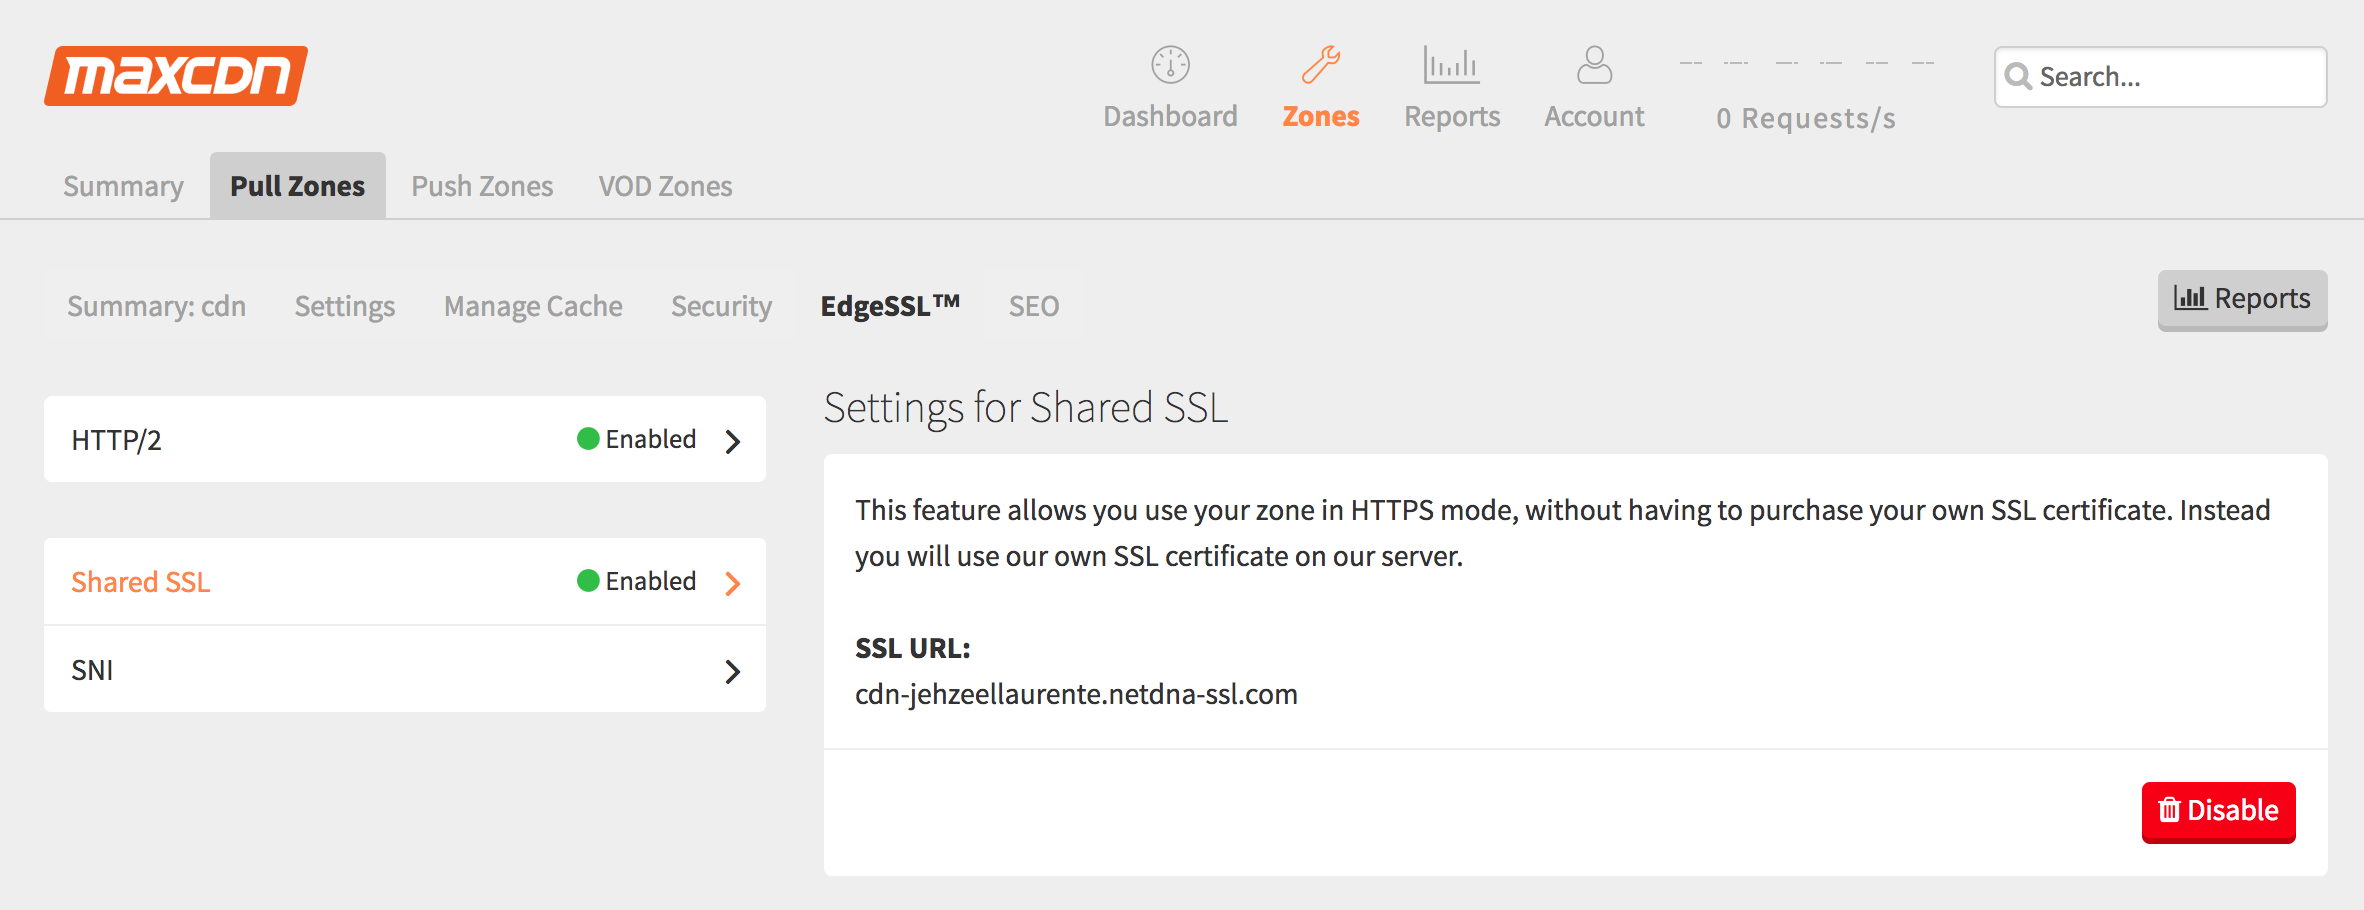Image resolution: width=2364 pixels, height=910 pixels.
Task: Open the Reports bar chart icon in navigation
Action: [x=1451, y=65]
